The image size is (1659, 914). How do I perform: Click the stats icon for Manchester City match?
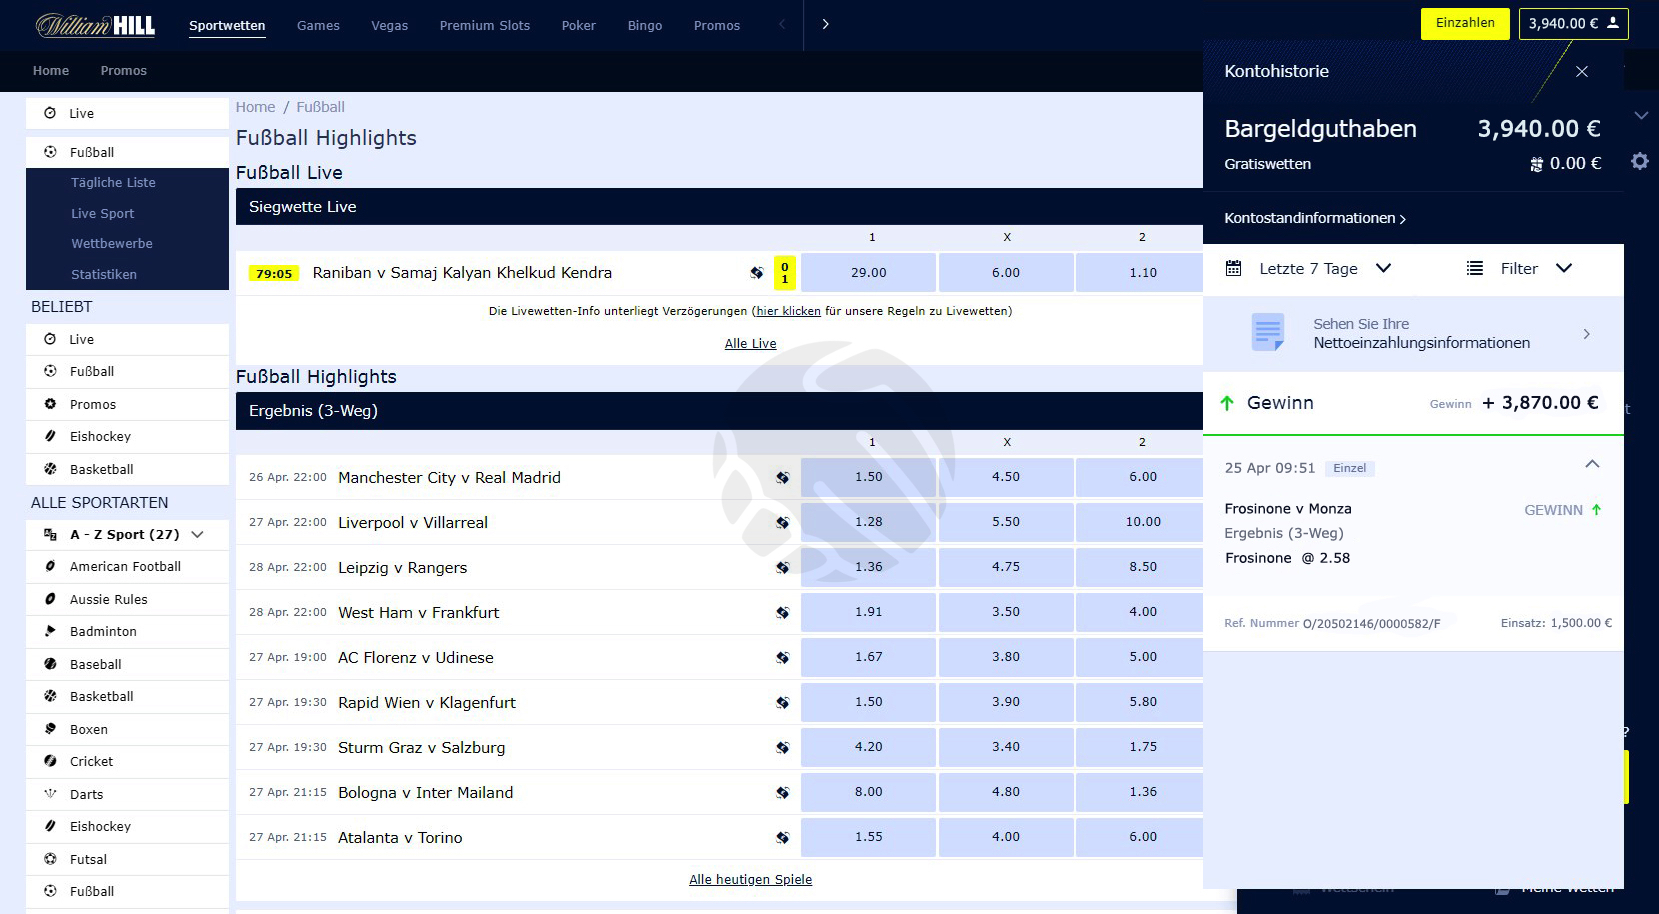point(782,478)
